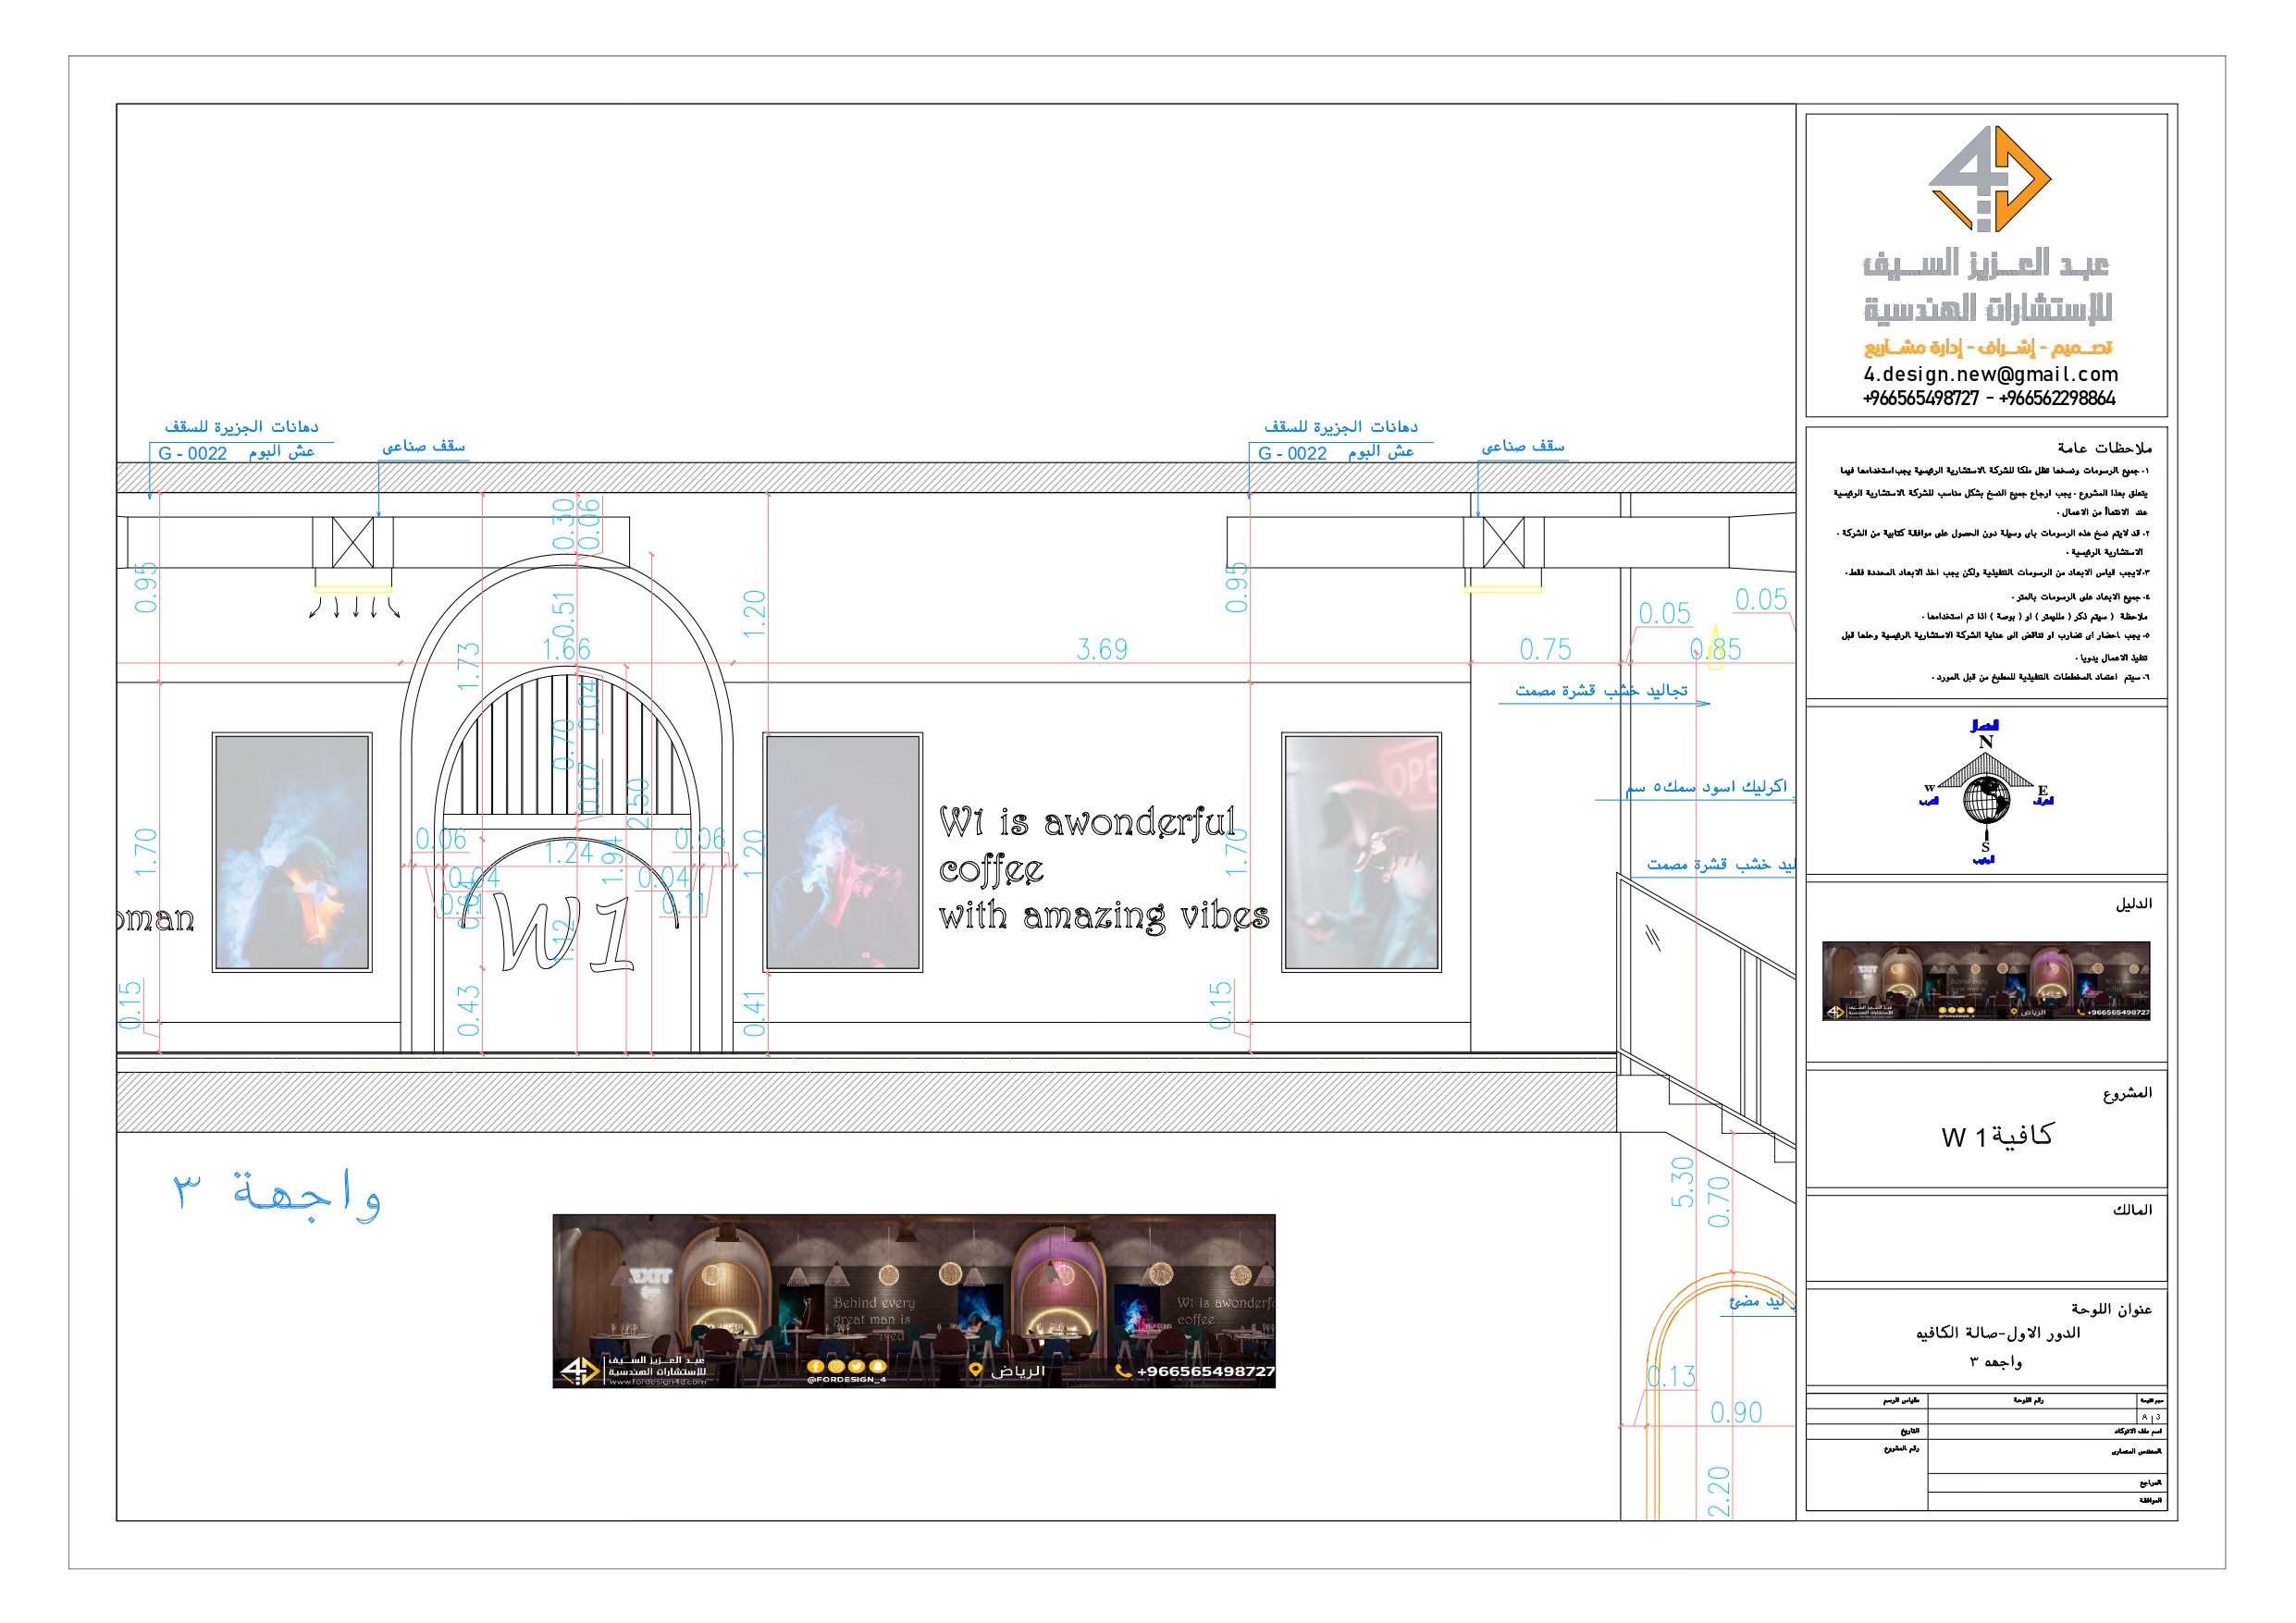Click the 4D company logo in title block
This screenshot has height=1623, width=2296.
[1988, 179]
